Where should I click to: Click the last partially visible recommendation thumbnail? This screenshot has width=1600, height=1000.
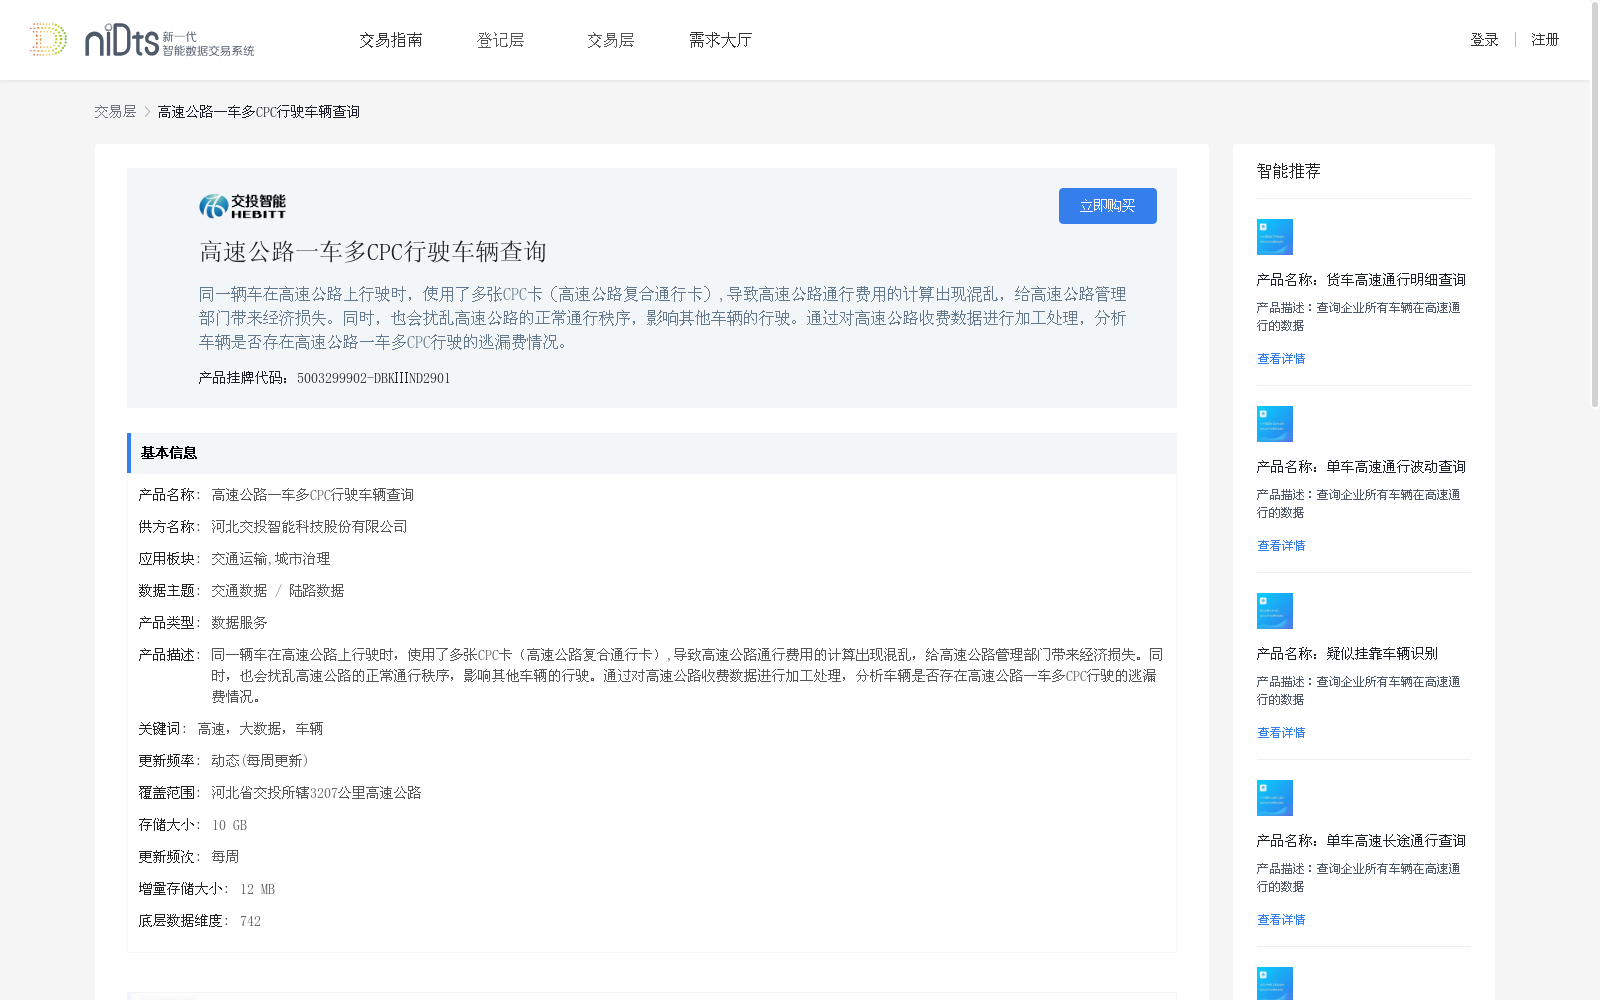click(1275, 983)
